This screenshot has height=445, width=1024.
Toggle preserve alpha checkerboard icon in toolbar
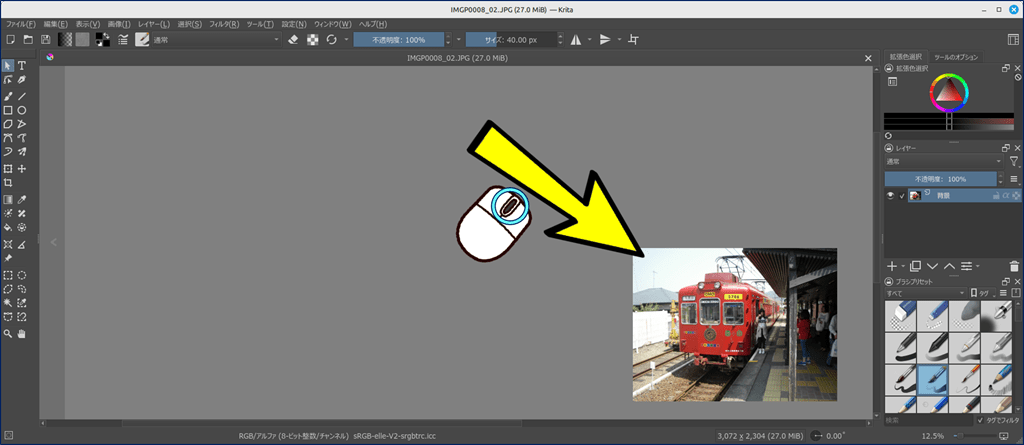pyautogui.click(x=312, y=39)
